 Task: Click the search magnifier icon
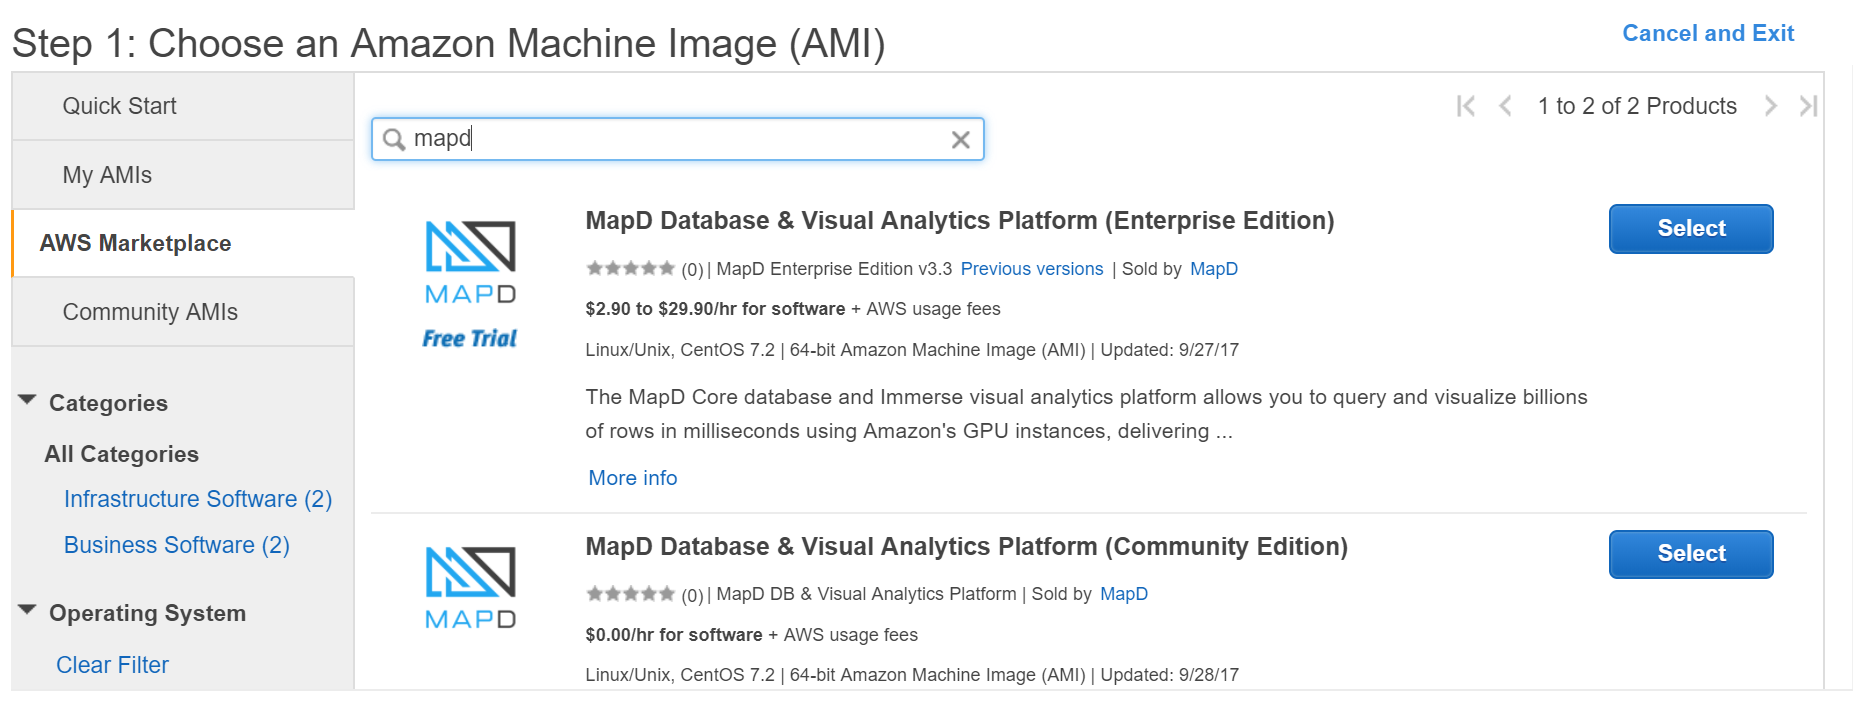(x=394, y=139)
